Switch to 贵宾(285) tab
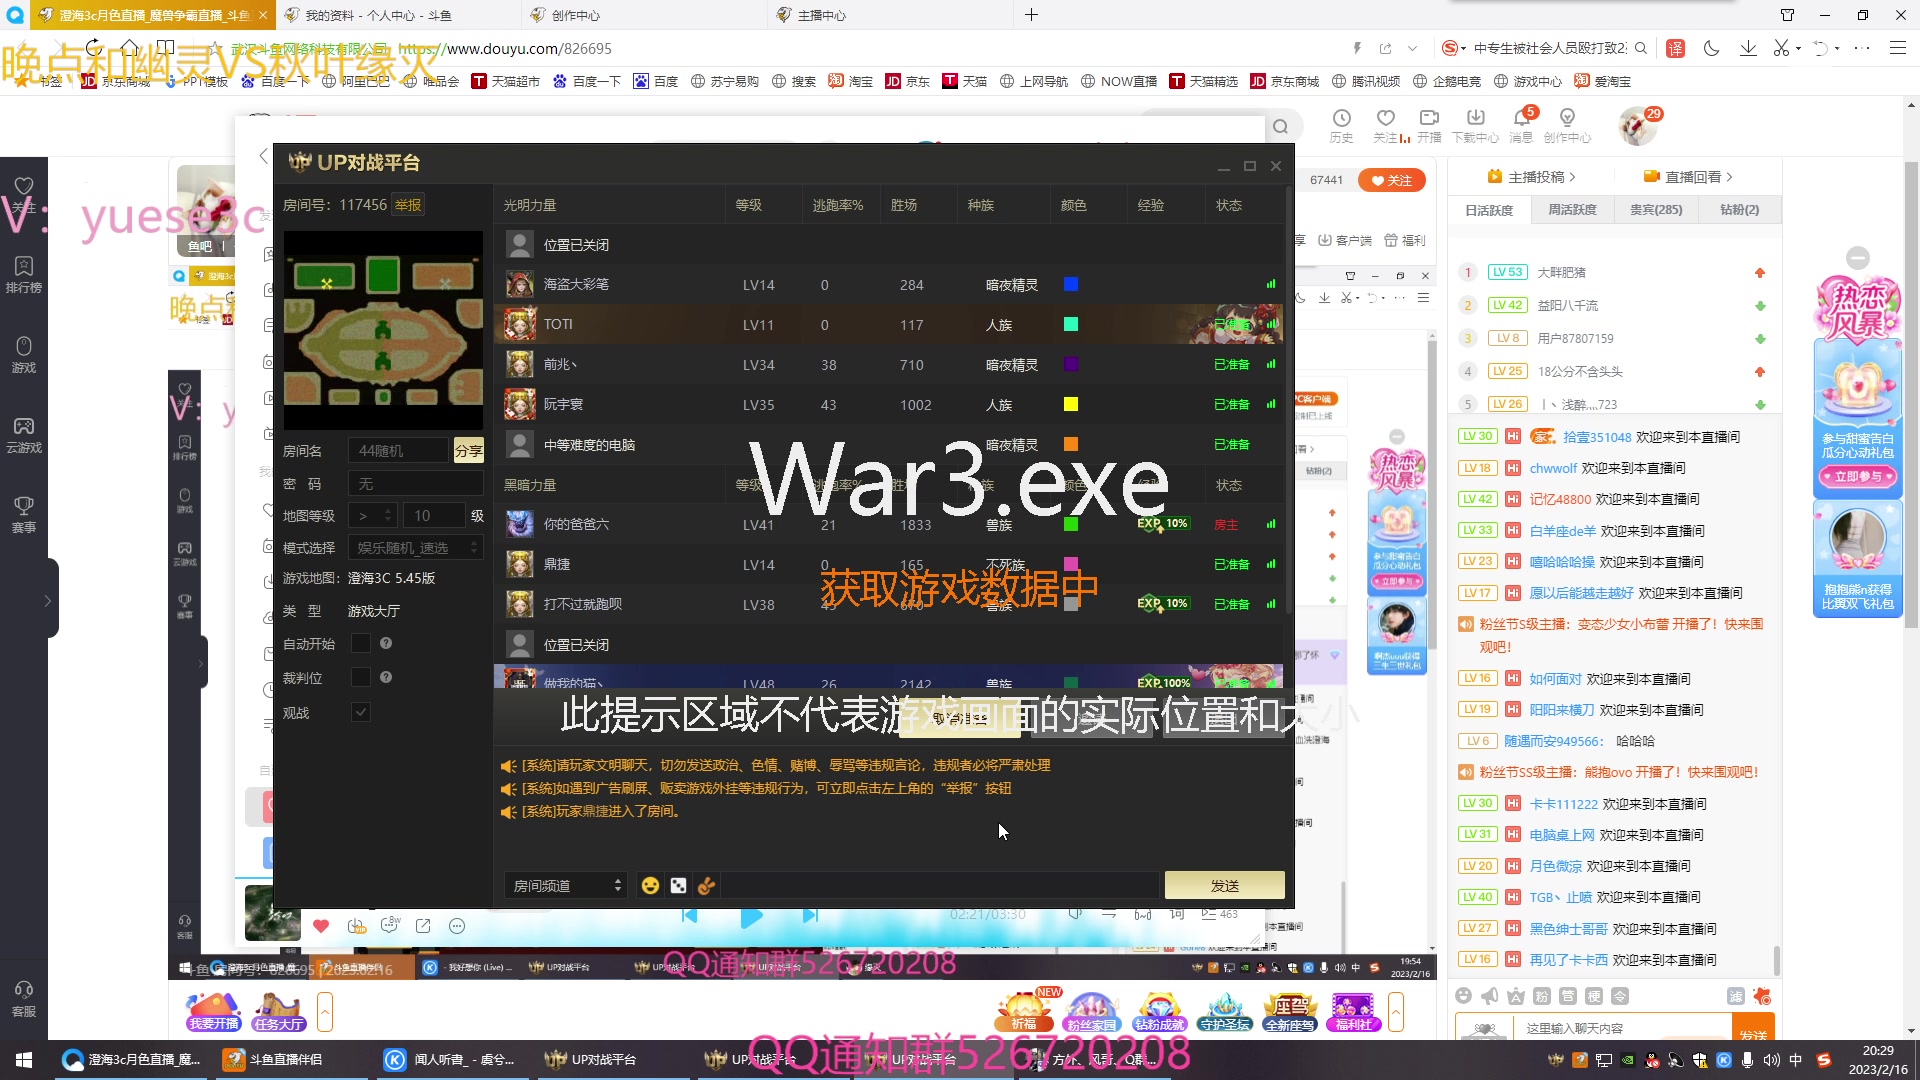1920x1080 pixels. tap(1656, 210)
